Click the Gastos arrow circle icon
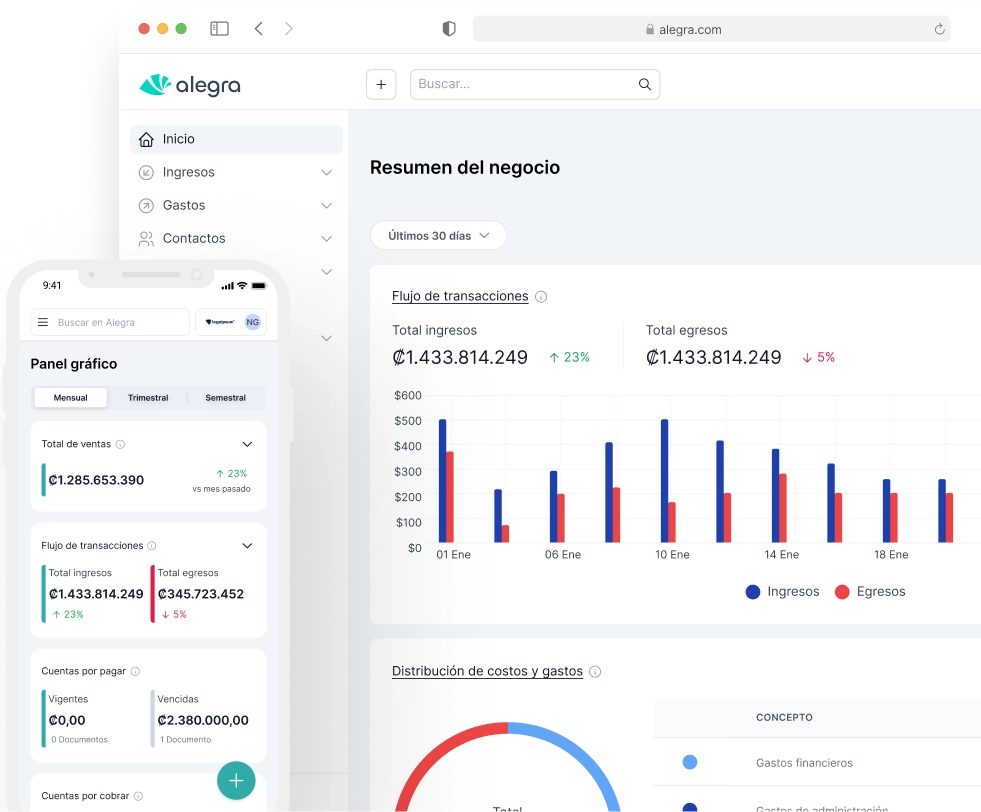This screenshot has width=981, height=812. (x=146, y=206)
